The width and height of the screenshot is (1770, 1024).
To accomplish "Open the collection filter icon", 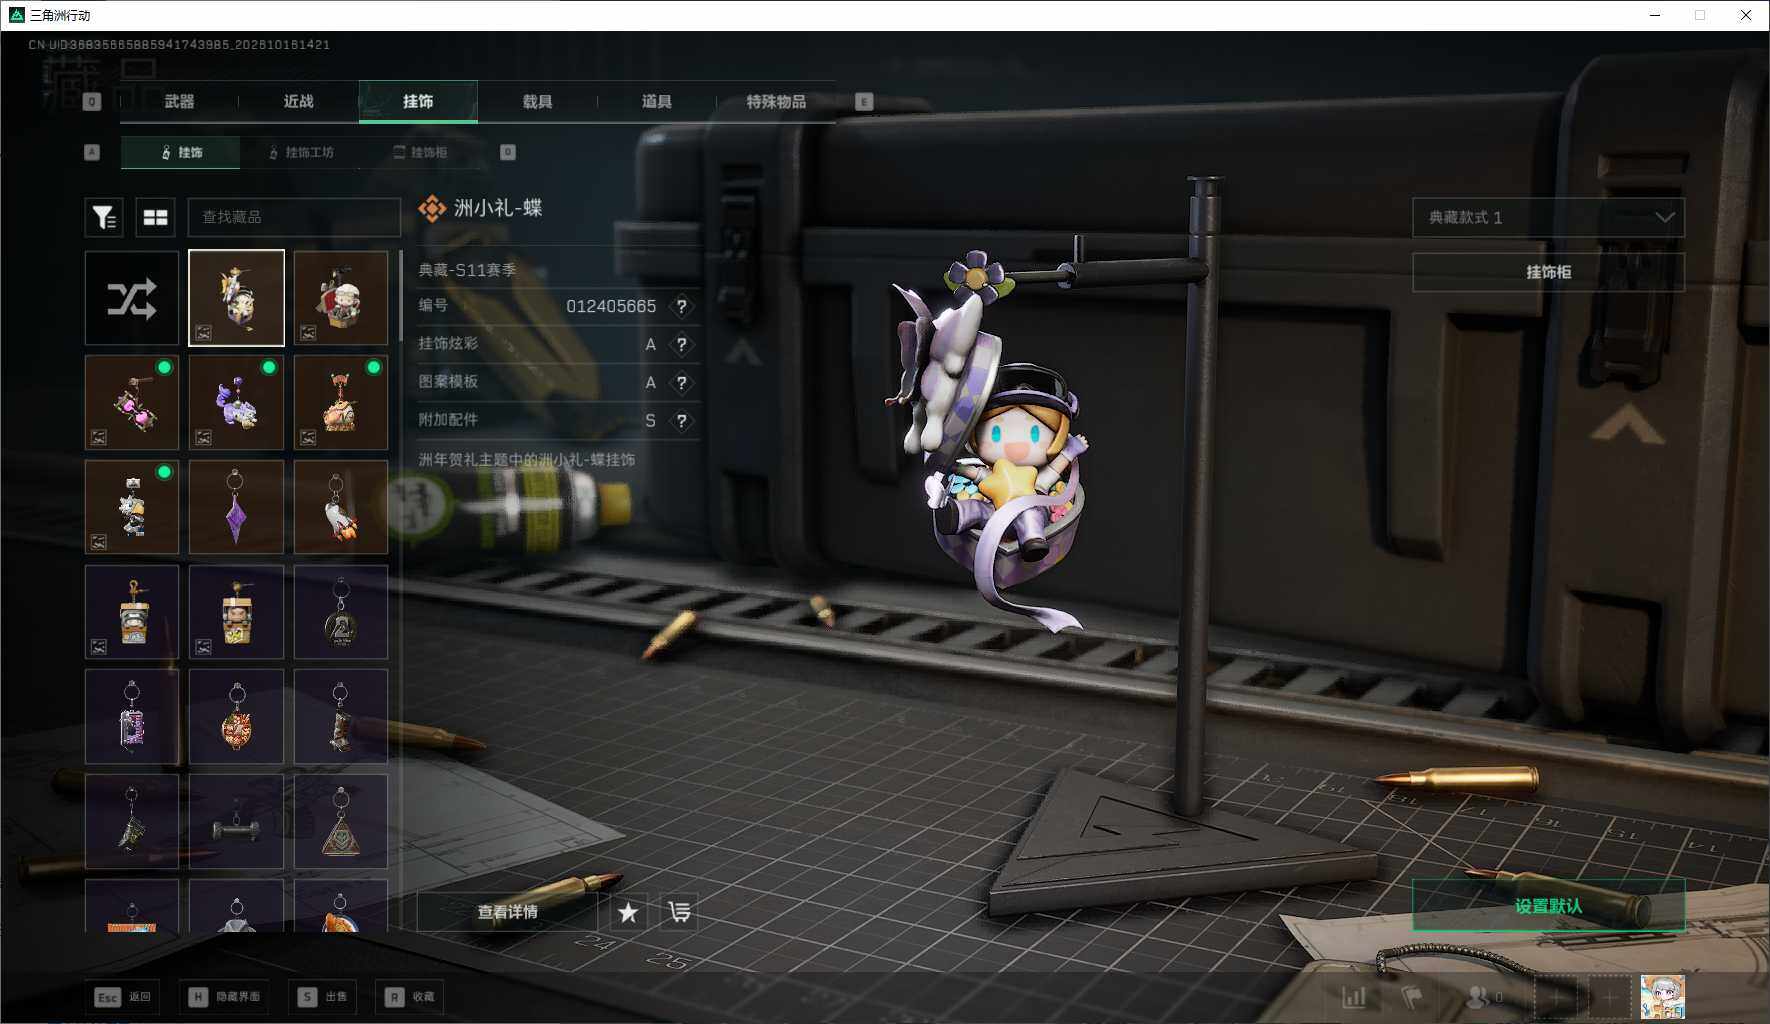I will 104,217.
